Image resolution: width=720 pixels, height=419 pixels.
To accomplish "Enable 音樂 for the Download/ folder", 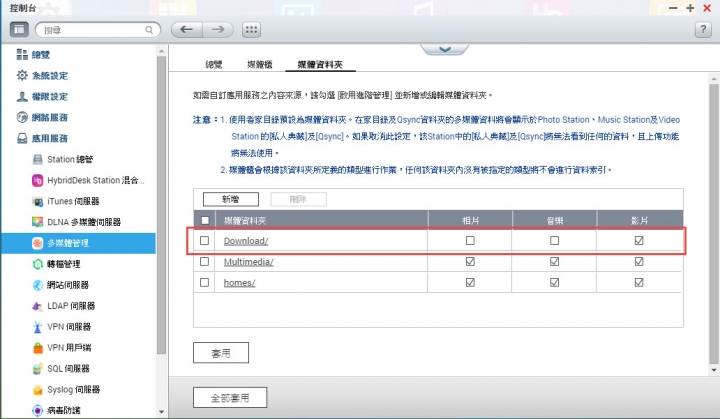I will 554,240.
